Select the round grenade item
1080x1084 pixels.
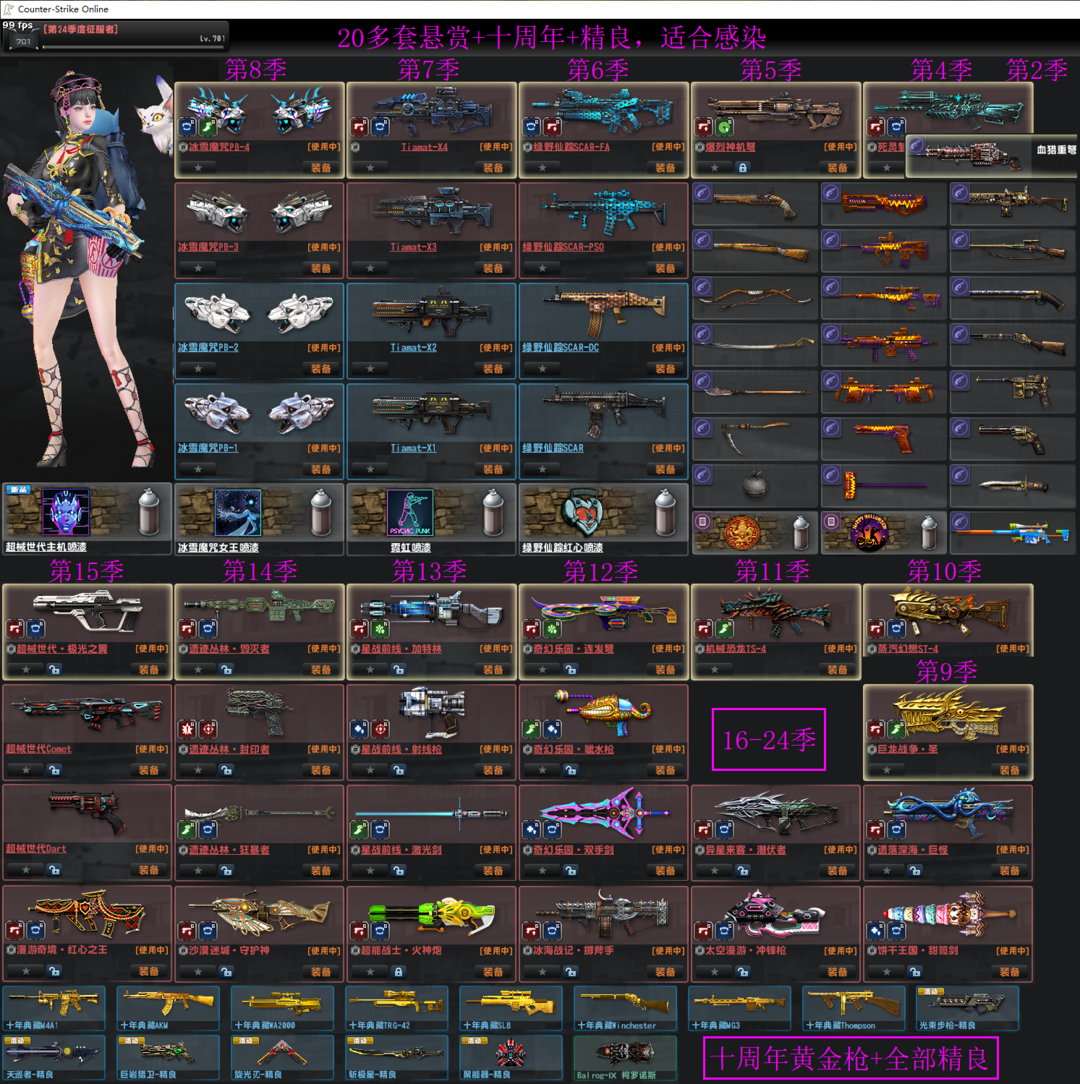click(754, 485)
